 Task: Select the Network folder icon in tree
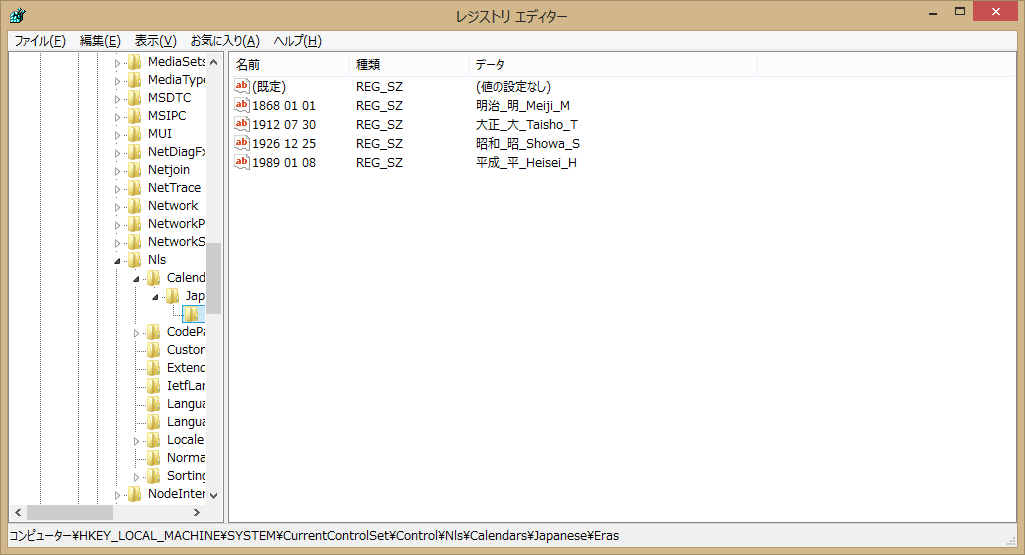(135, 206)
